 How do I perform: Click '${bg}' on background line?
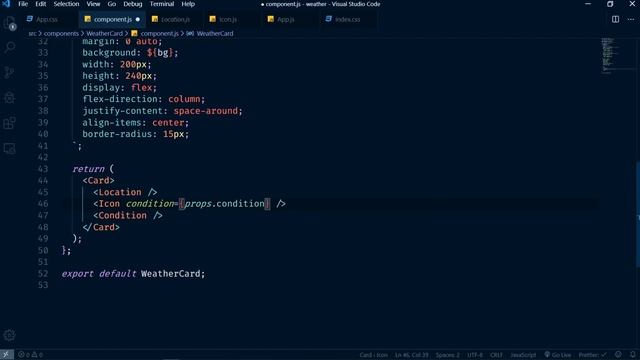[160, 52]
